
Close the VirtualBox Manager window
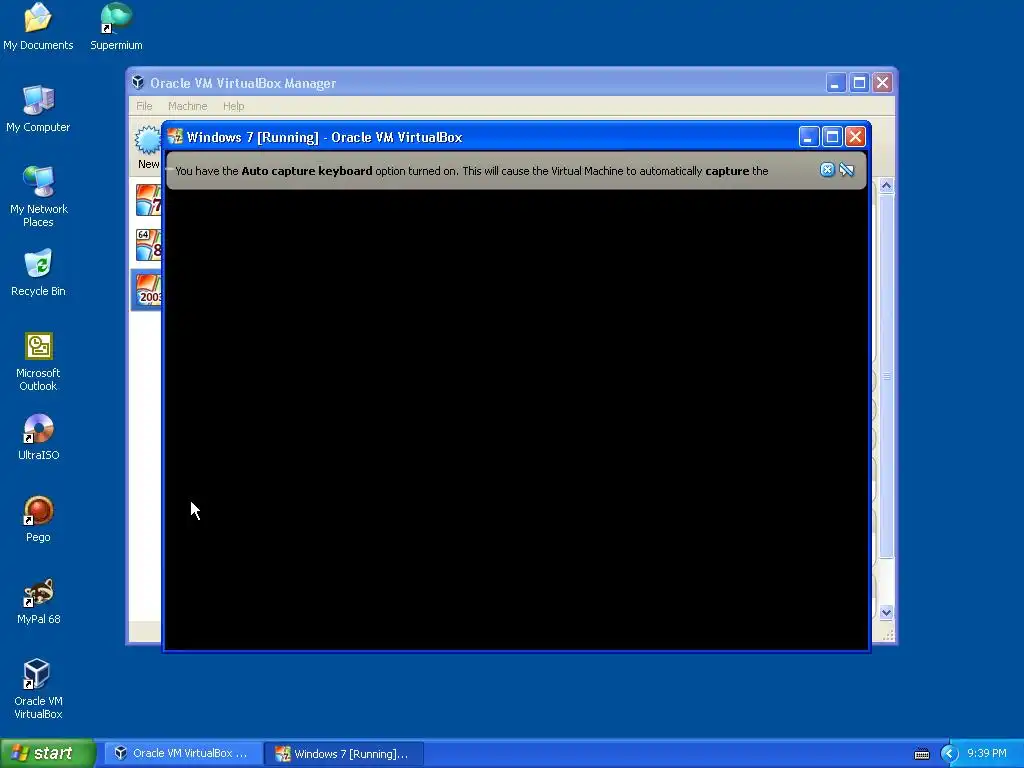[883, 82]
